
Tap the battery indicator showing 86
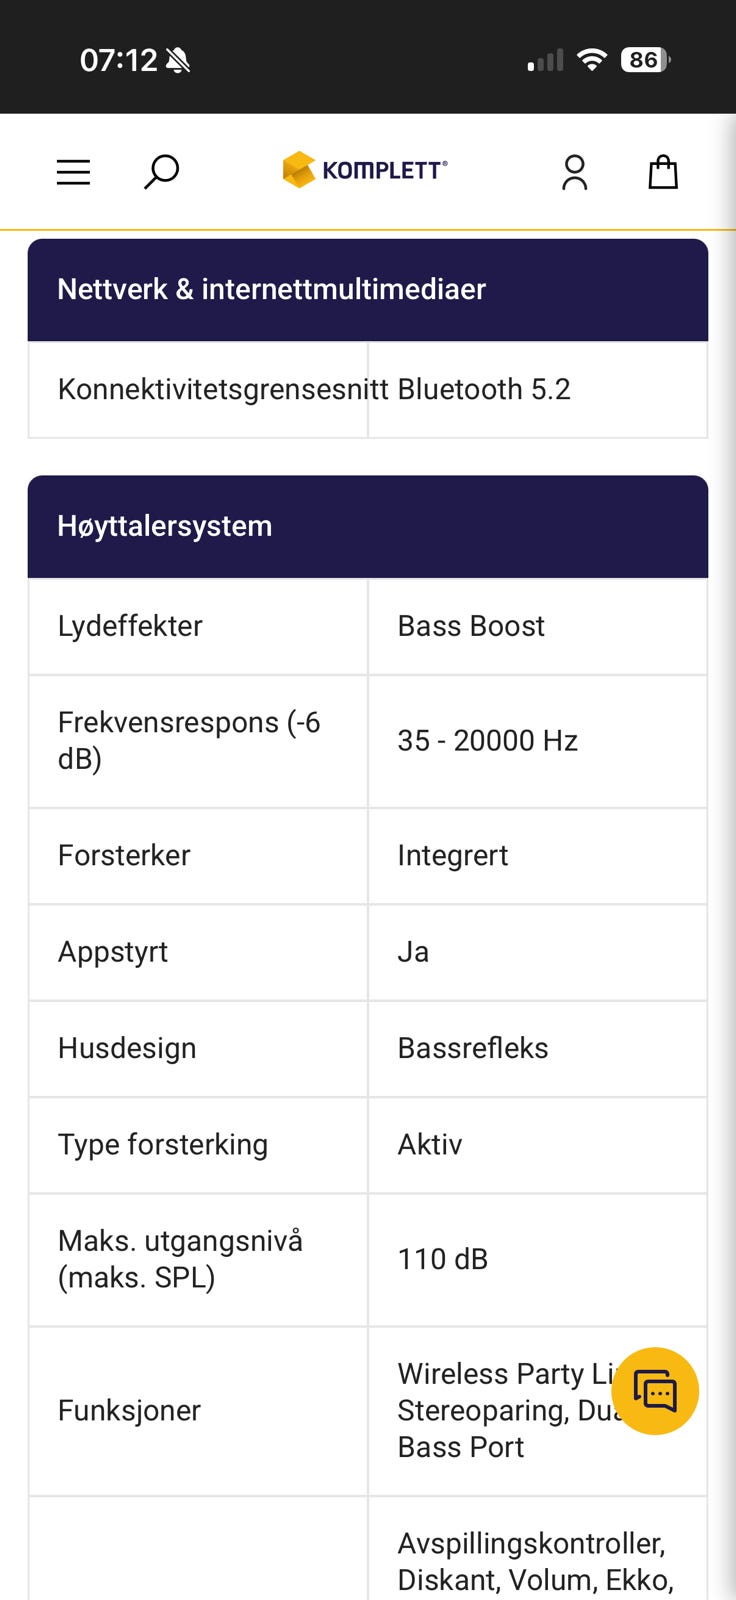click(645, 60)
